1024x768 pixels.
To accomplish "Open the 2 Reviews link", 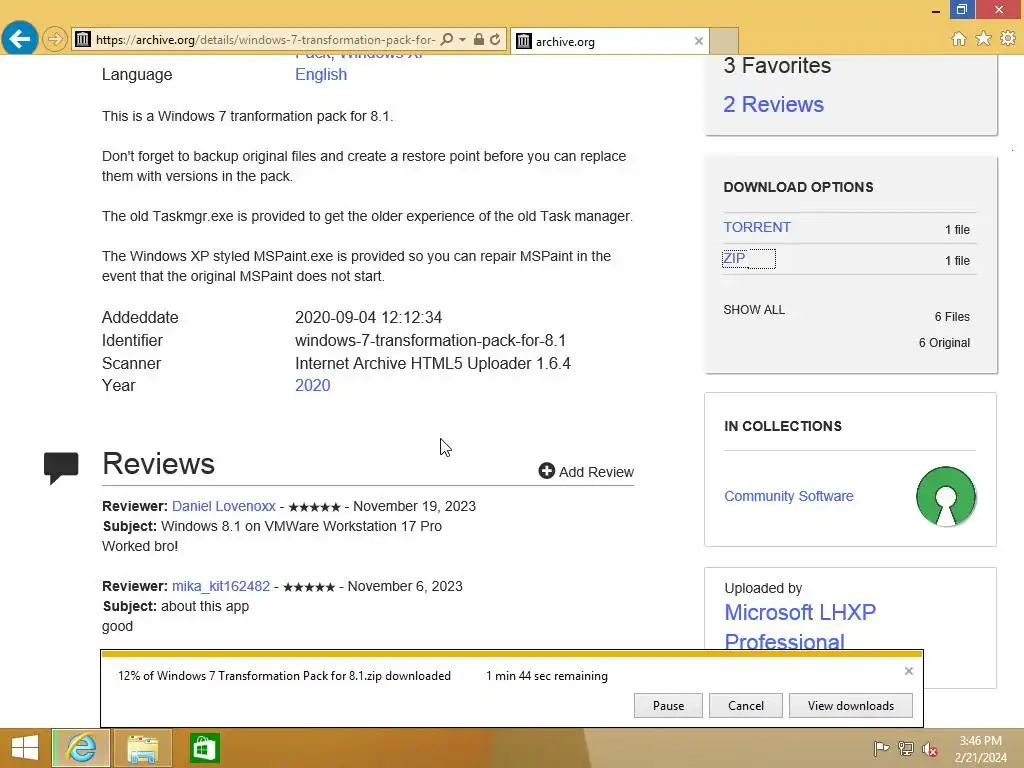I will 773,104.
